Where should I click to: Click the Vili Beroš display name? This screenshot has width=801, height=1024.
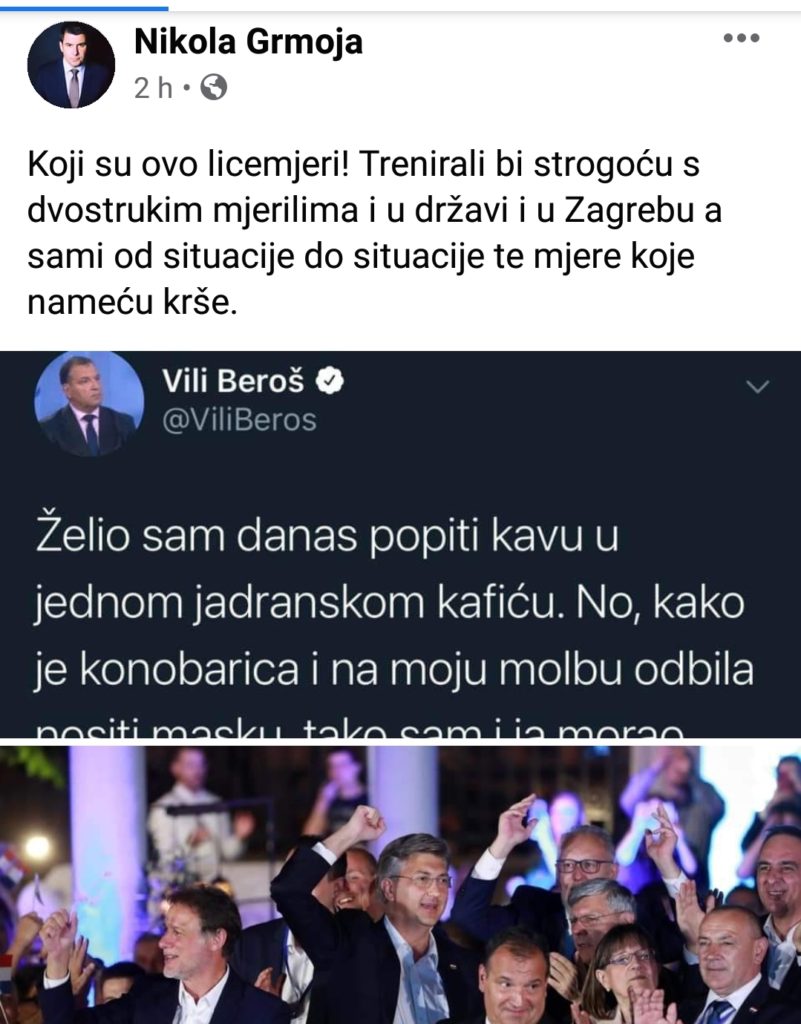[233, 380]
